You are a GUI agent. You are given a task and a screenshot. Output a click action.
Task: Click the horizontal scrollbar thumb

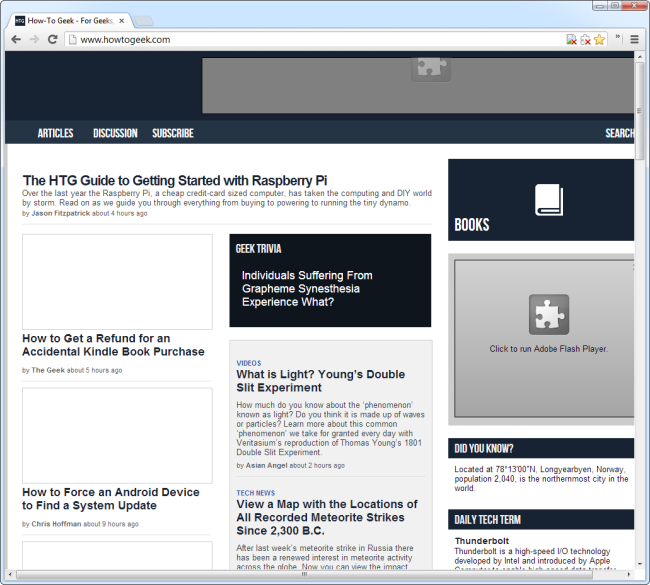[x=304, y=574]
